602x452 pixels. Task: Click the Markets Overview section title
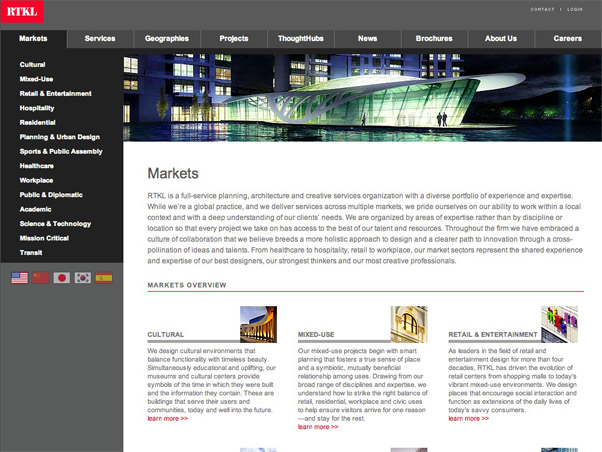(x=187, y=285)
